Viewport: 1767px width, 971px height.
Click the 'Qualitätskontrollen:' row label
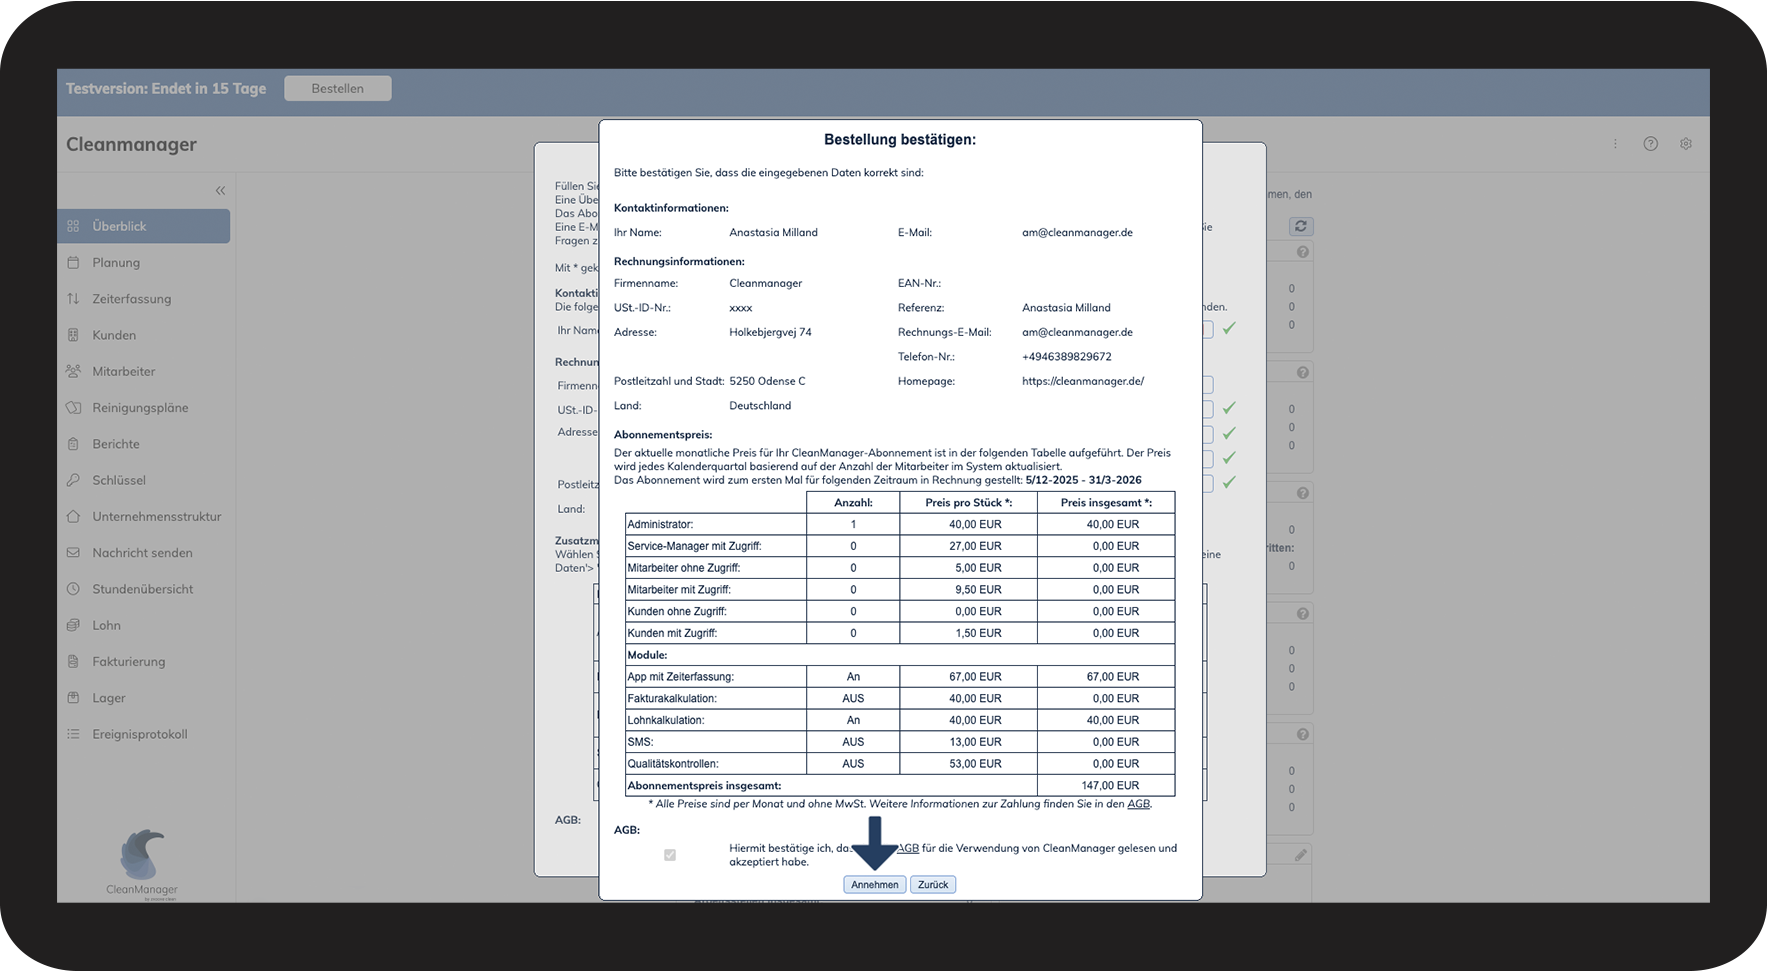(673, 764)
